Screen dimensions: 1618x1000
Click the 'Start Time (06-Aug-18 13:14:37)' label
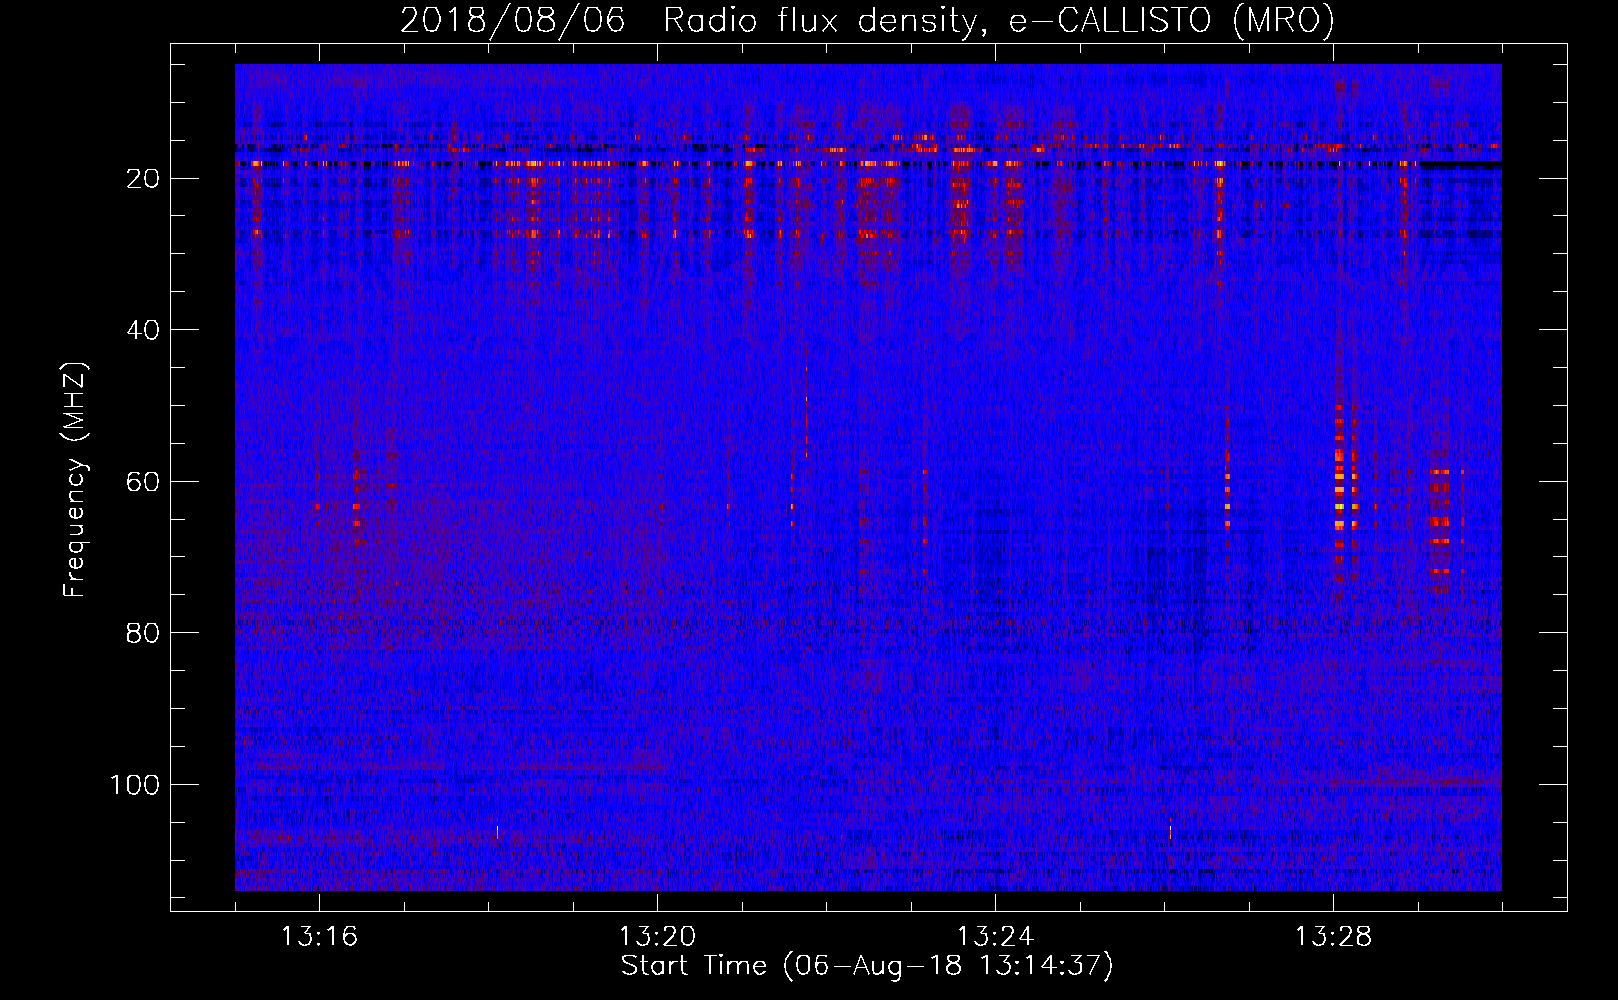(867, 966)
